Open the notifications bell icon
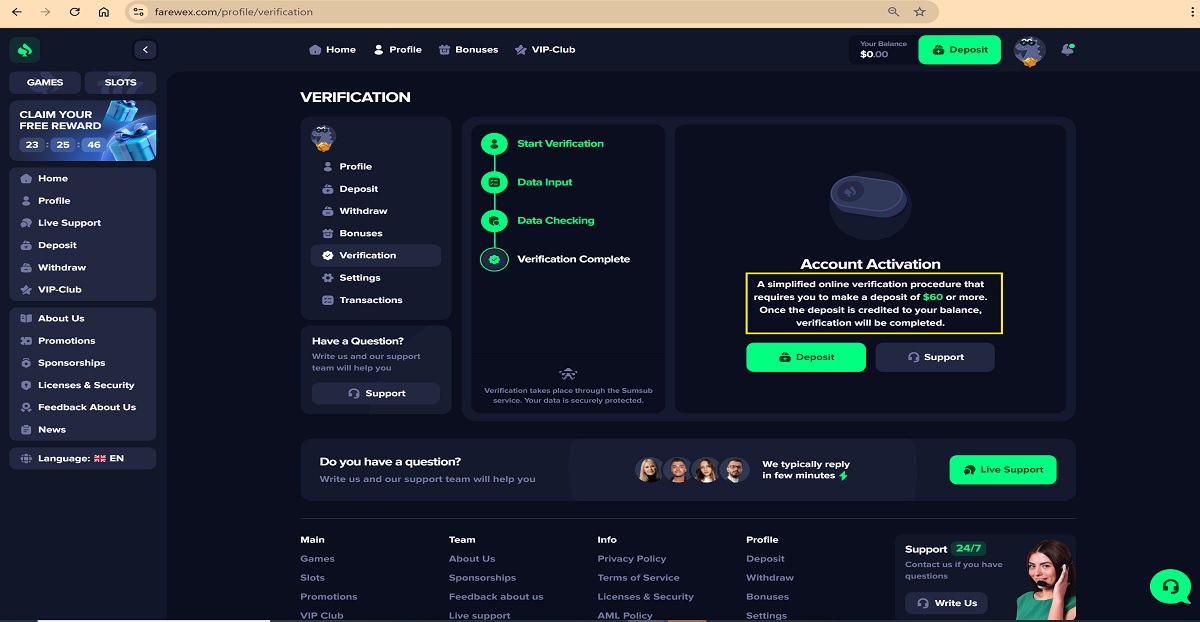 pyautogui.click(x=1067, y=49)
